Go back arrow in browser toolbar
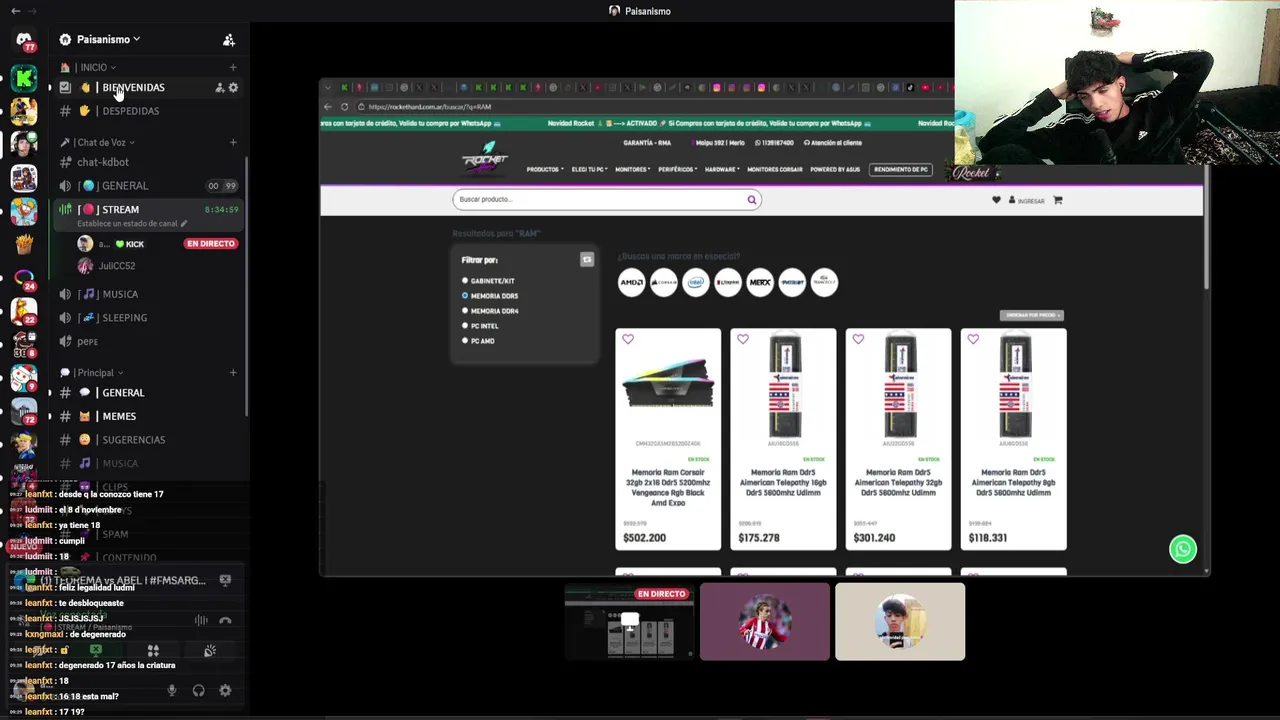Screen dimensions: 1280x720 [328, 107]
